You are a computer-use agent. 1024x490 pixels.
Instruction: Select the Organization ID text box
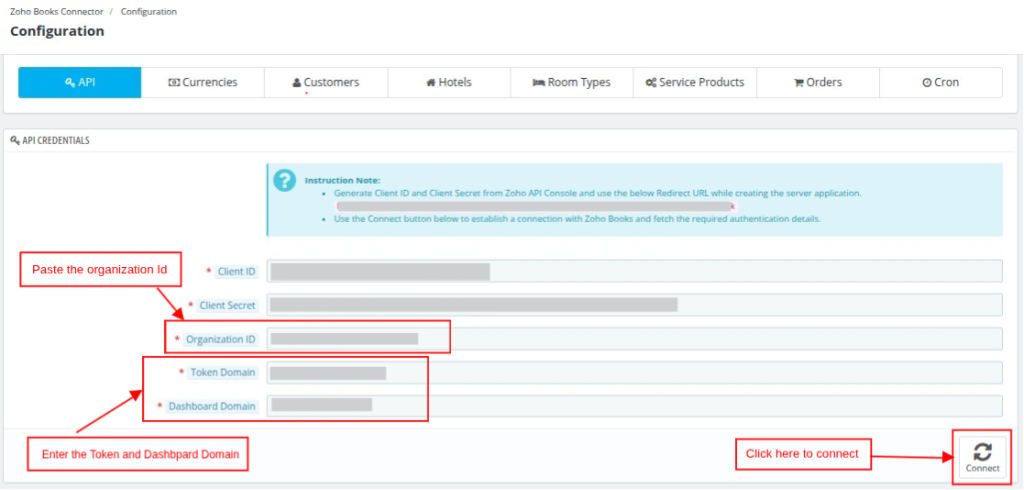coord(634,339)
